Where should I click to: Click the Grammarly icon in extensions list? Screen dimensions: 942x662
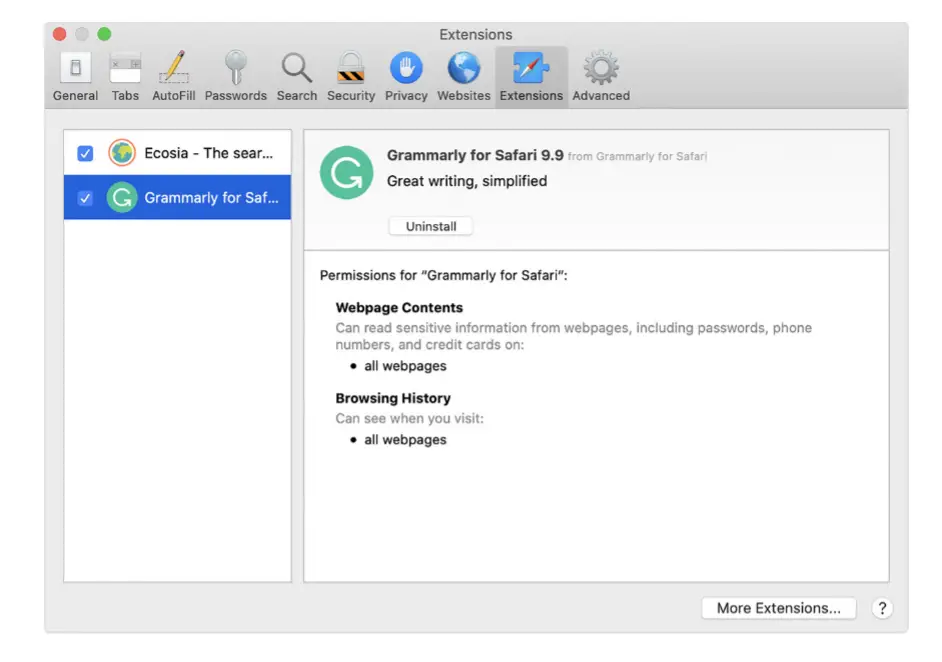coord(122,197)
